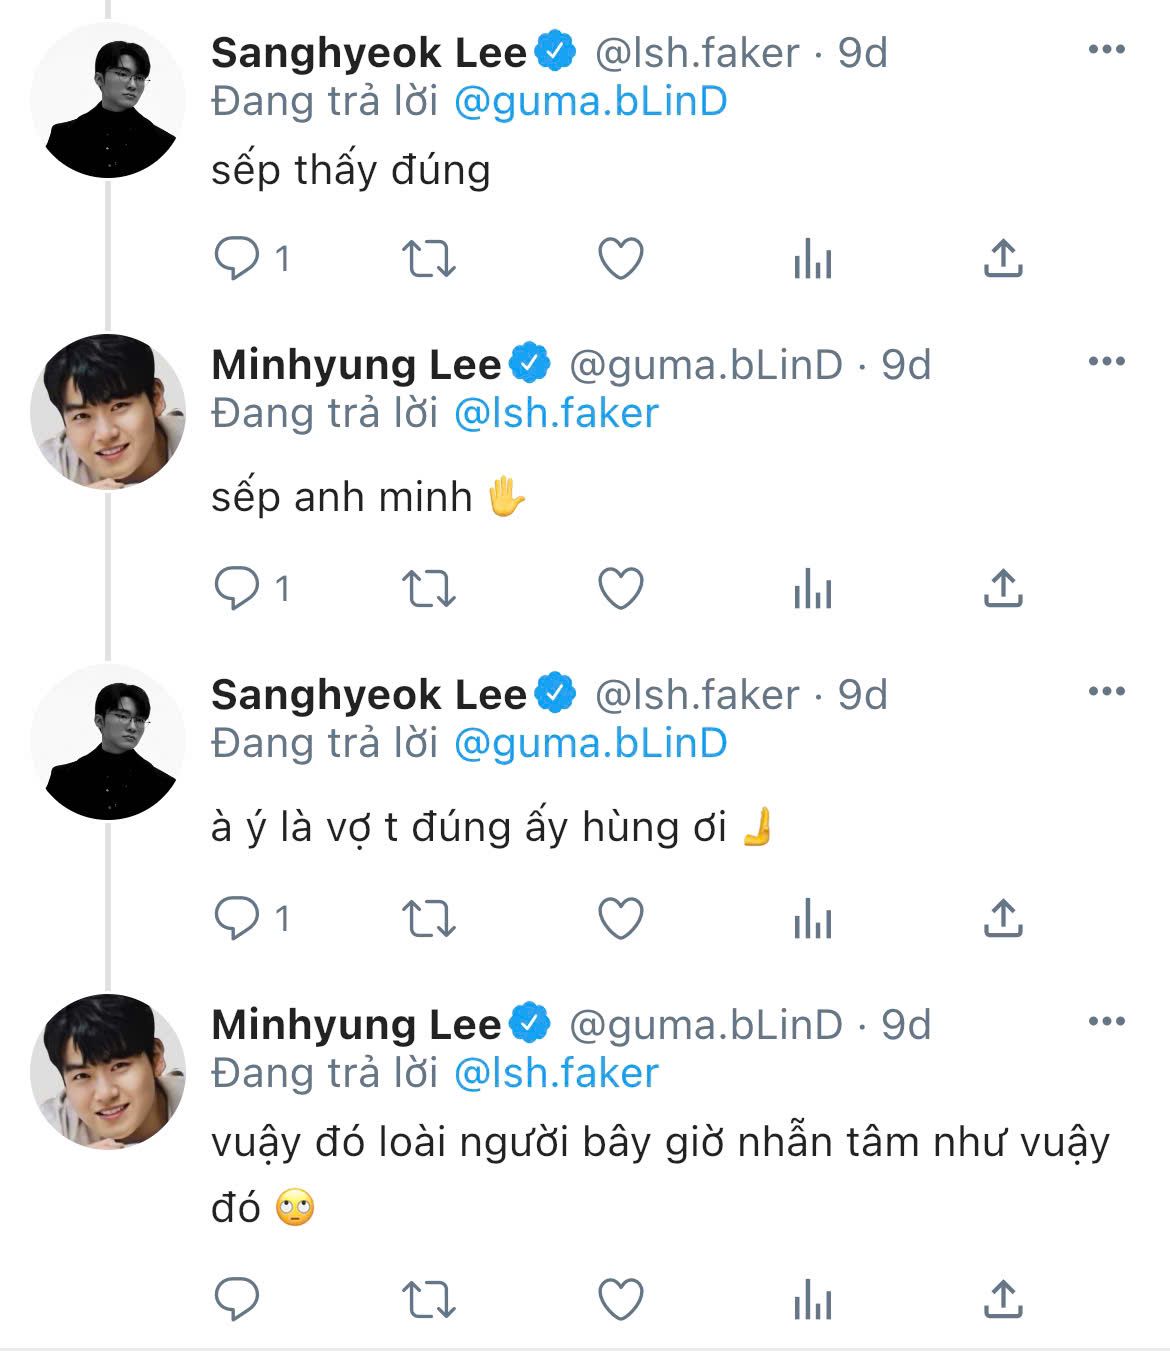Screen dimensions: 1170x1353
Task: Open Minhyung Lee's profile from last tweet name
Action: (355, 1025)
